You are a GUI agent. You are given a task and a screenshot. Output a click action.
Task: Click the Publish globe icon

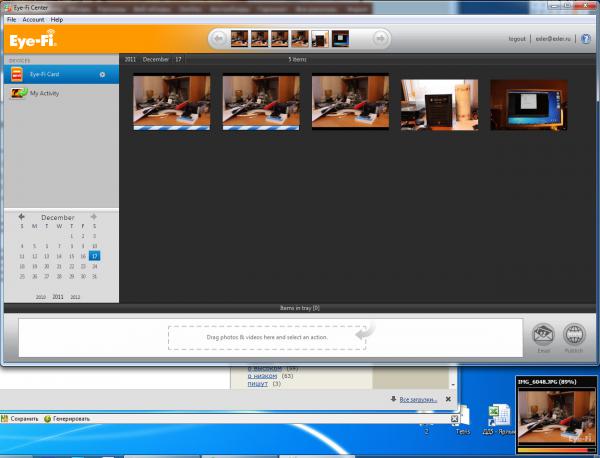click(574, 335)
